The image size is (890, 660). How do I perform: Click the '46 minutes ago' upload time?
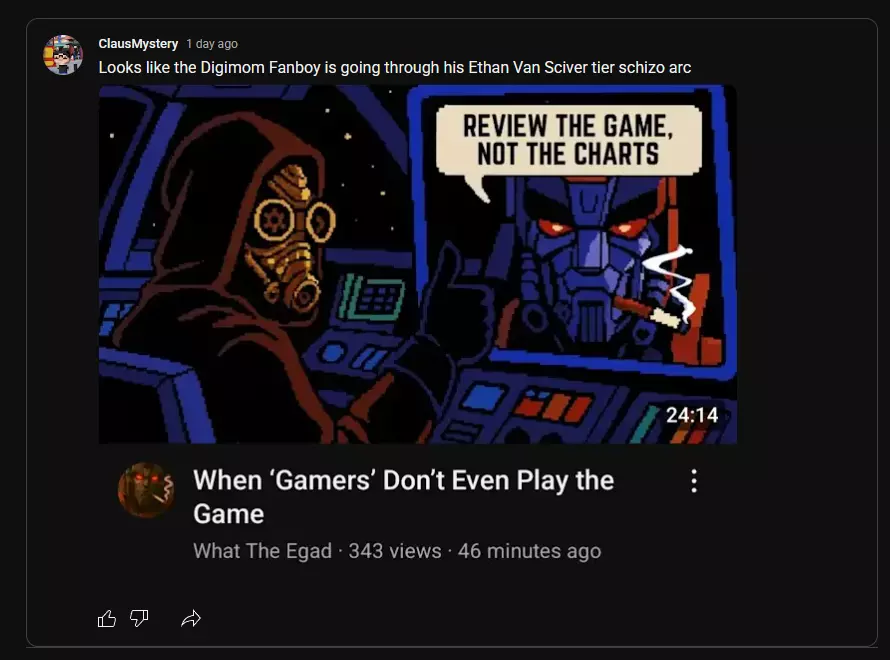pos(529,551)
